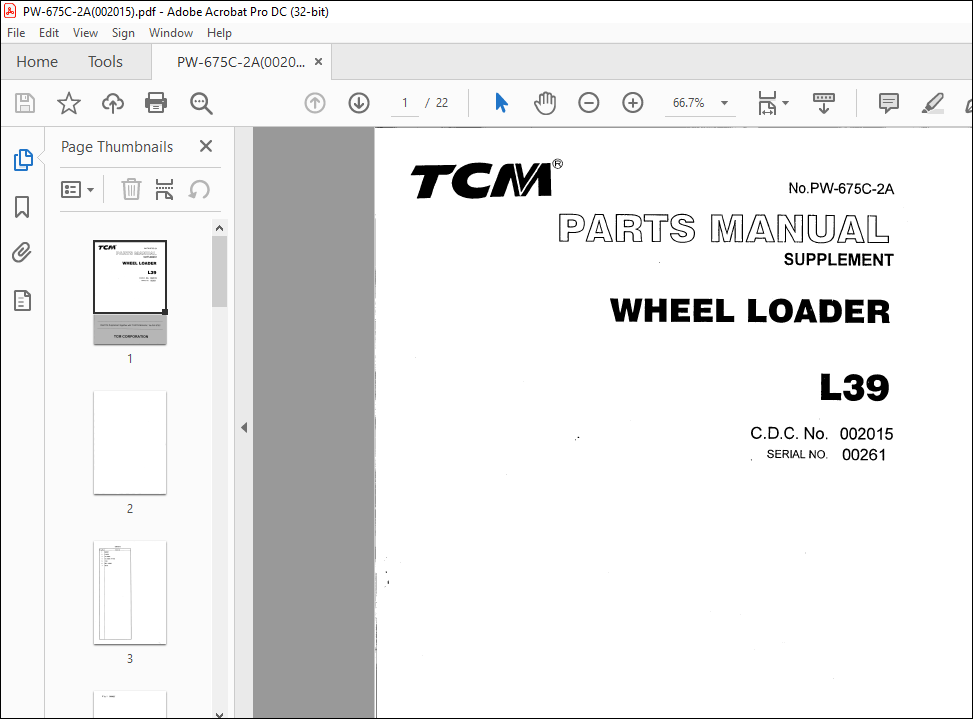Click the thumbnail panel scrollbar handle

(219, 271)
